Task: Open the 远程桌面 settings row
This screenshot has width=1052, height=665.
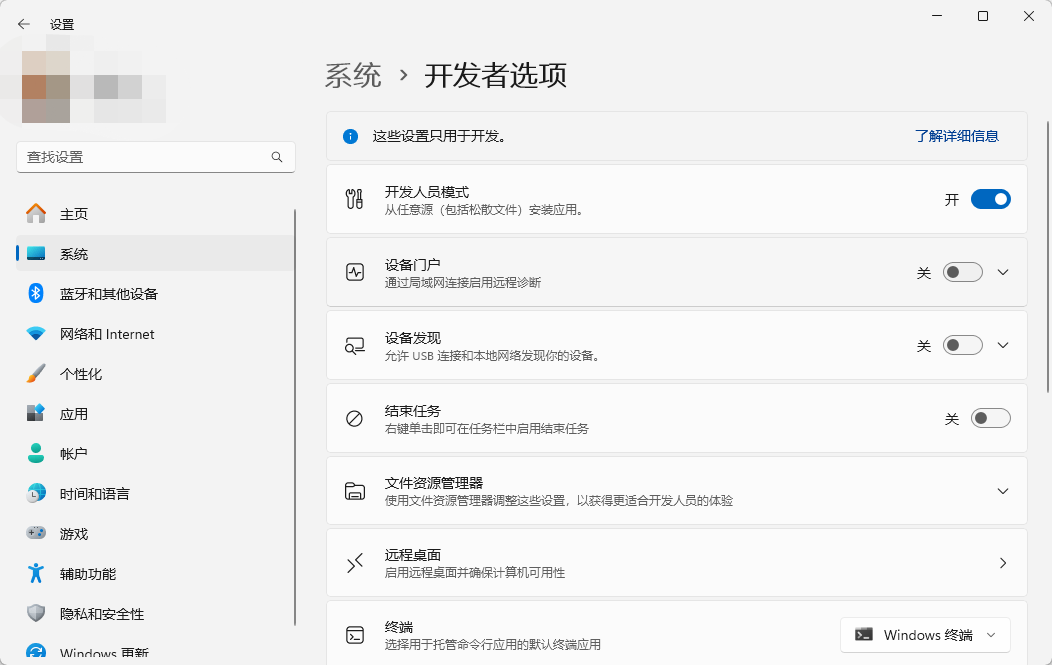Action: [x=676, y=563]
